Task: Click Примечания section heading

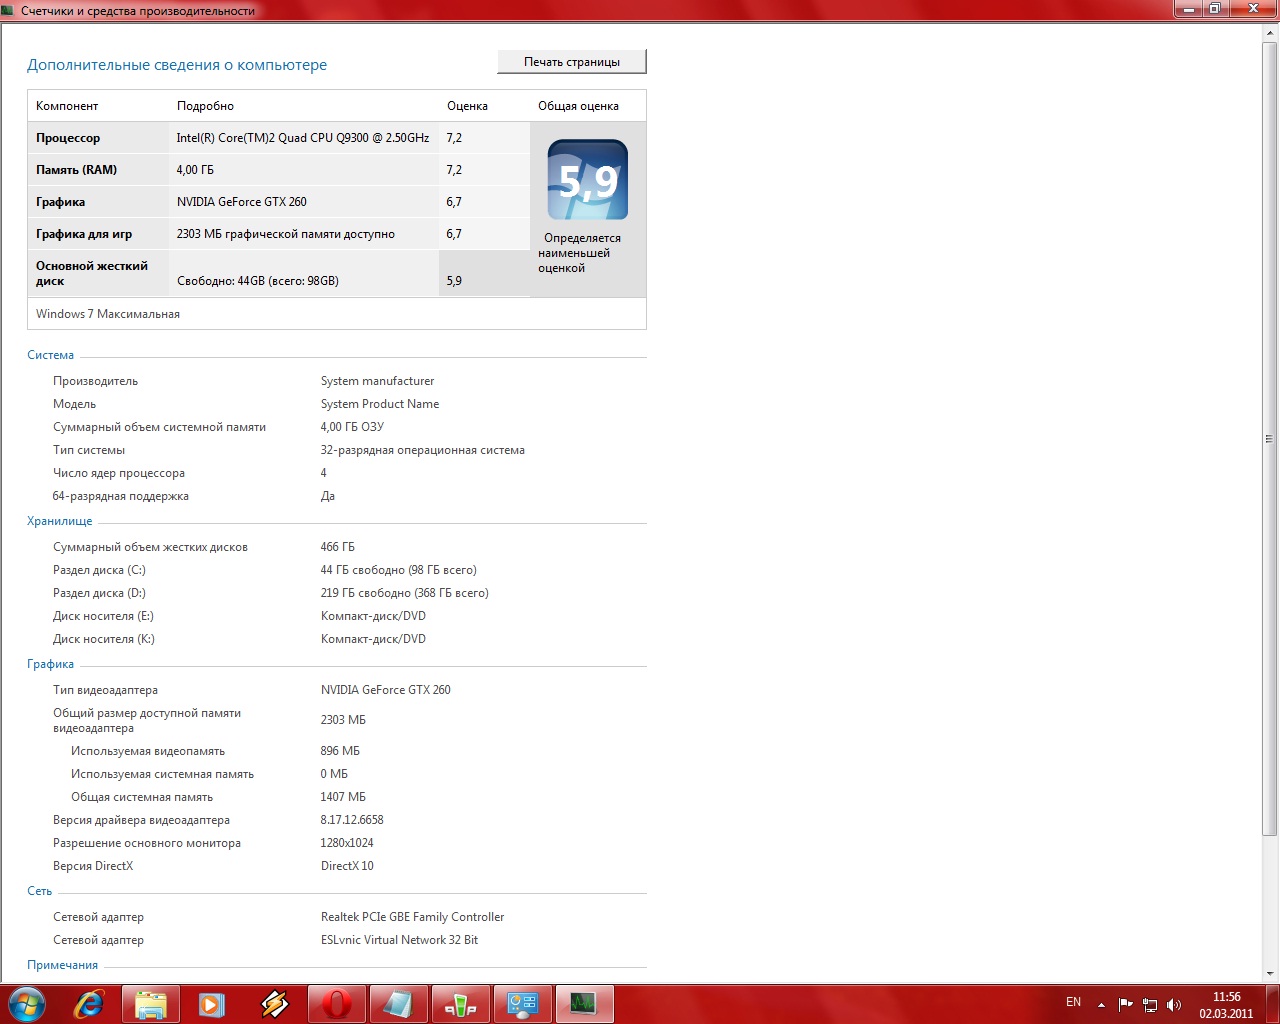Action: click(x=62, y=965)
